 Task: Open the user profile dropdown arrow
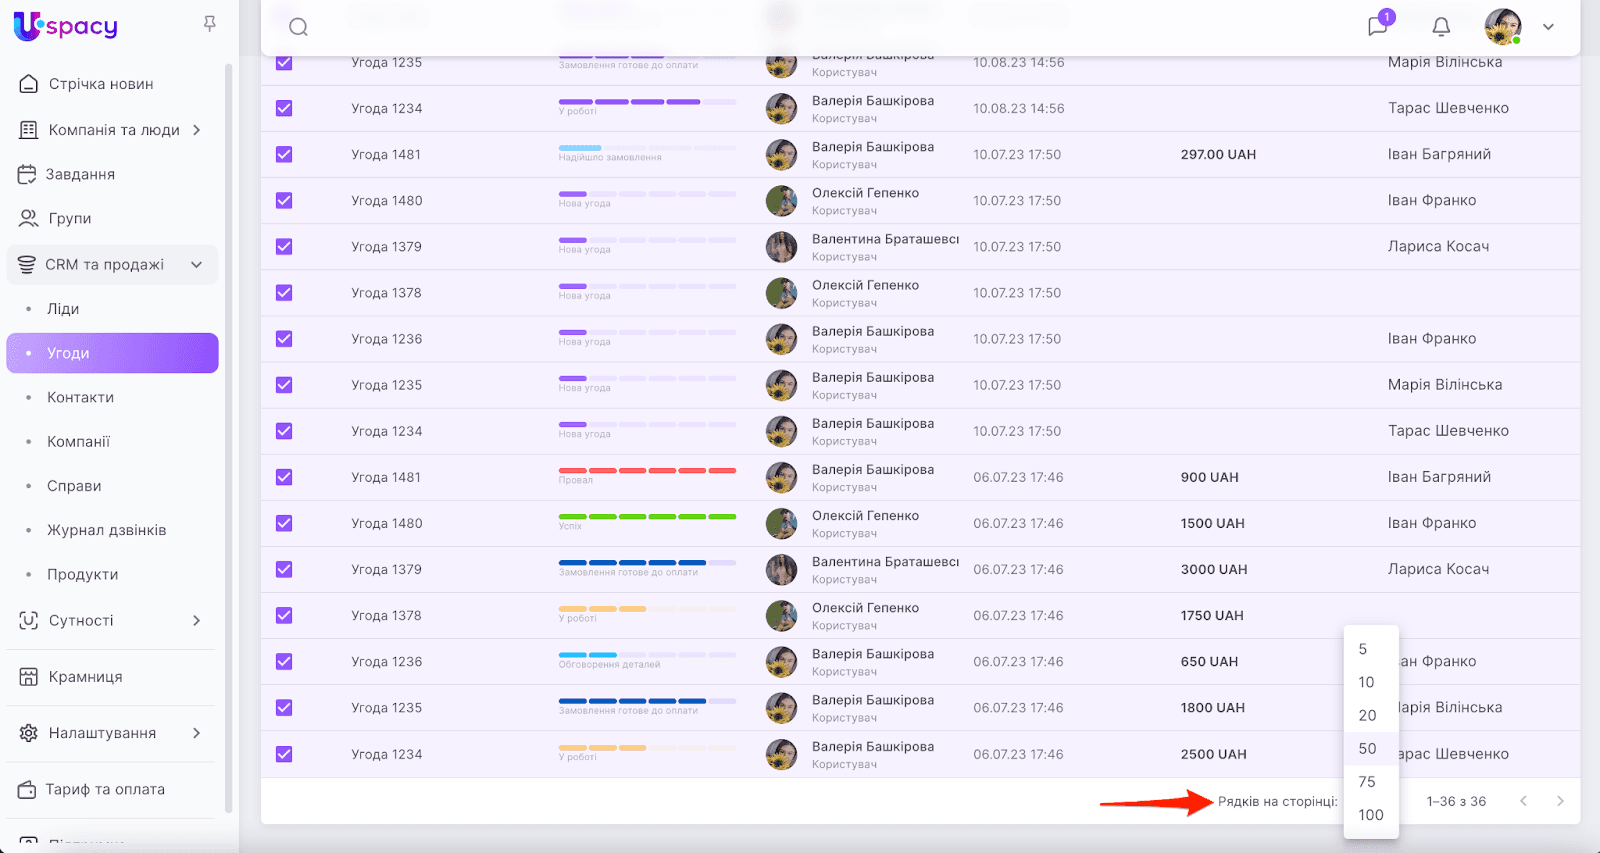(1548, 27)
